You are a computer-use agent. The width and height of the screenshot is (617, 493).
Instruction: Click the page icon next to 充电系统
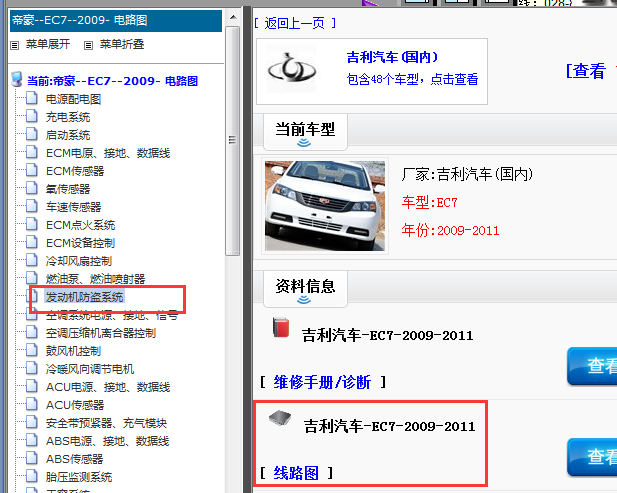tap(32, 116)
